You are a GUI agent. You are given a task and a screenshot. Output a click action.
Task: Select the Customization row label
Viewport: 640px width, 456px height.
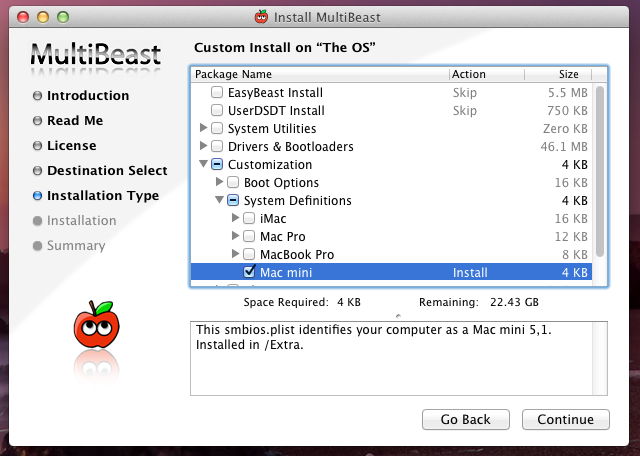point(270,165)
